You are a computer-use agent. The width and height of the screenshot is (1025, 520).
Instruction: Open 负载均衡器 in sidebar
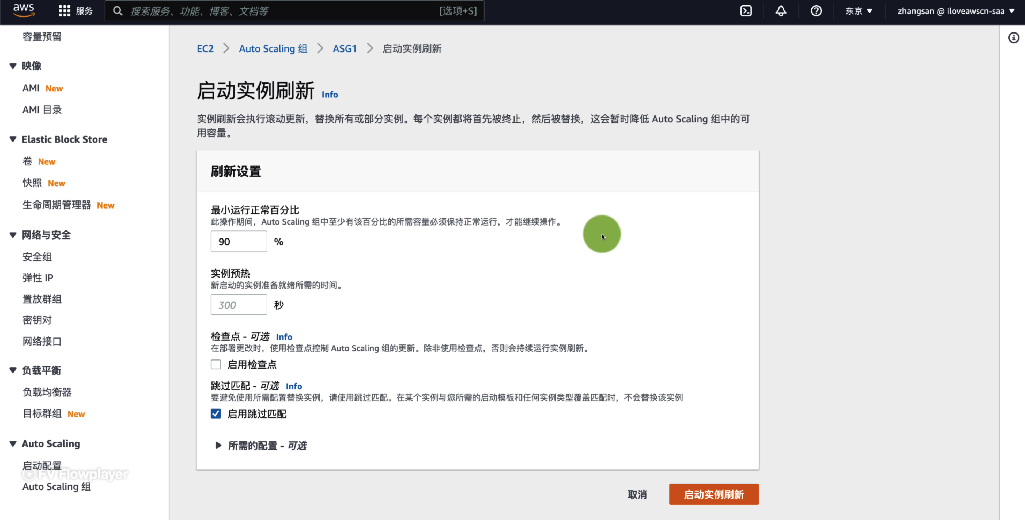[47, 392]
